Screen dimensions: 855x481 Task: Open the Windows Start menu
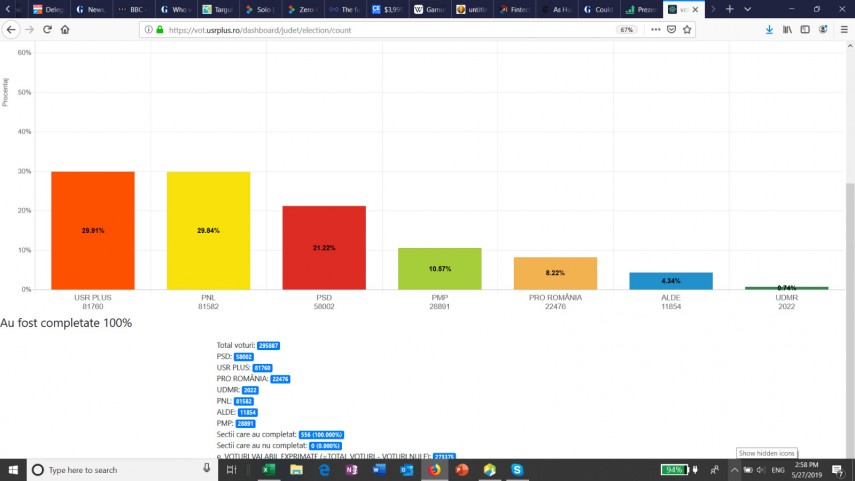click(13, 469)
